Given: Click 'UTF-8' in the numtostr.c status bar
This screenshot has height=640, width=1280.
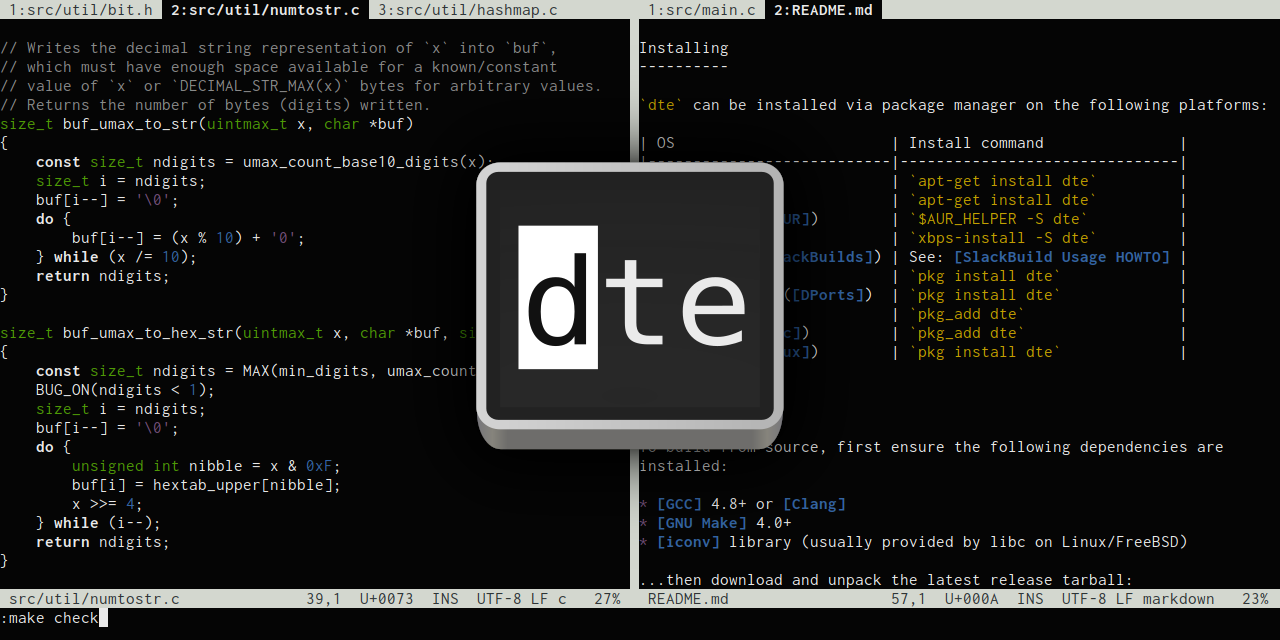Looking at the screenshot, I should pos(498,599).
